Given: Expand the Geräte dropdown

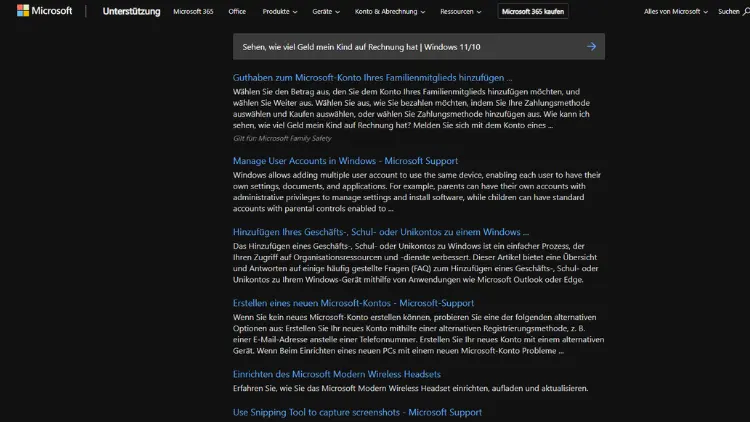Looking at the screenshot, I should click(x=326, y=11).
